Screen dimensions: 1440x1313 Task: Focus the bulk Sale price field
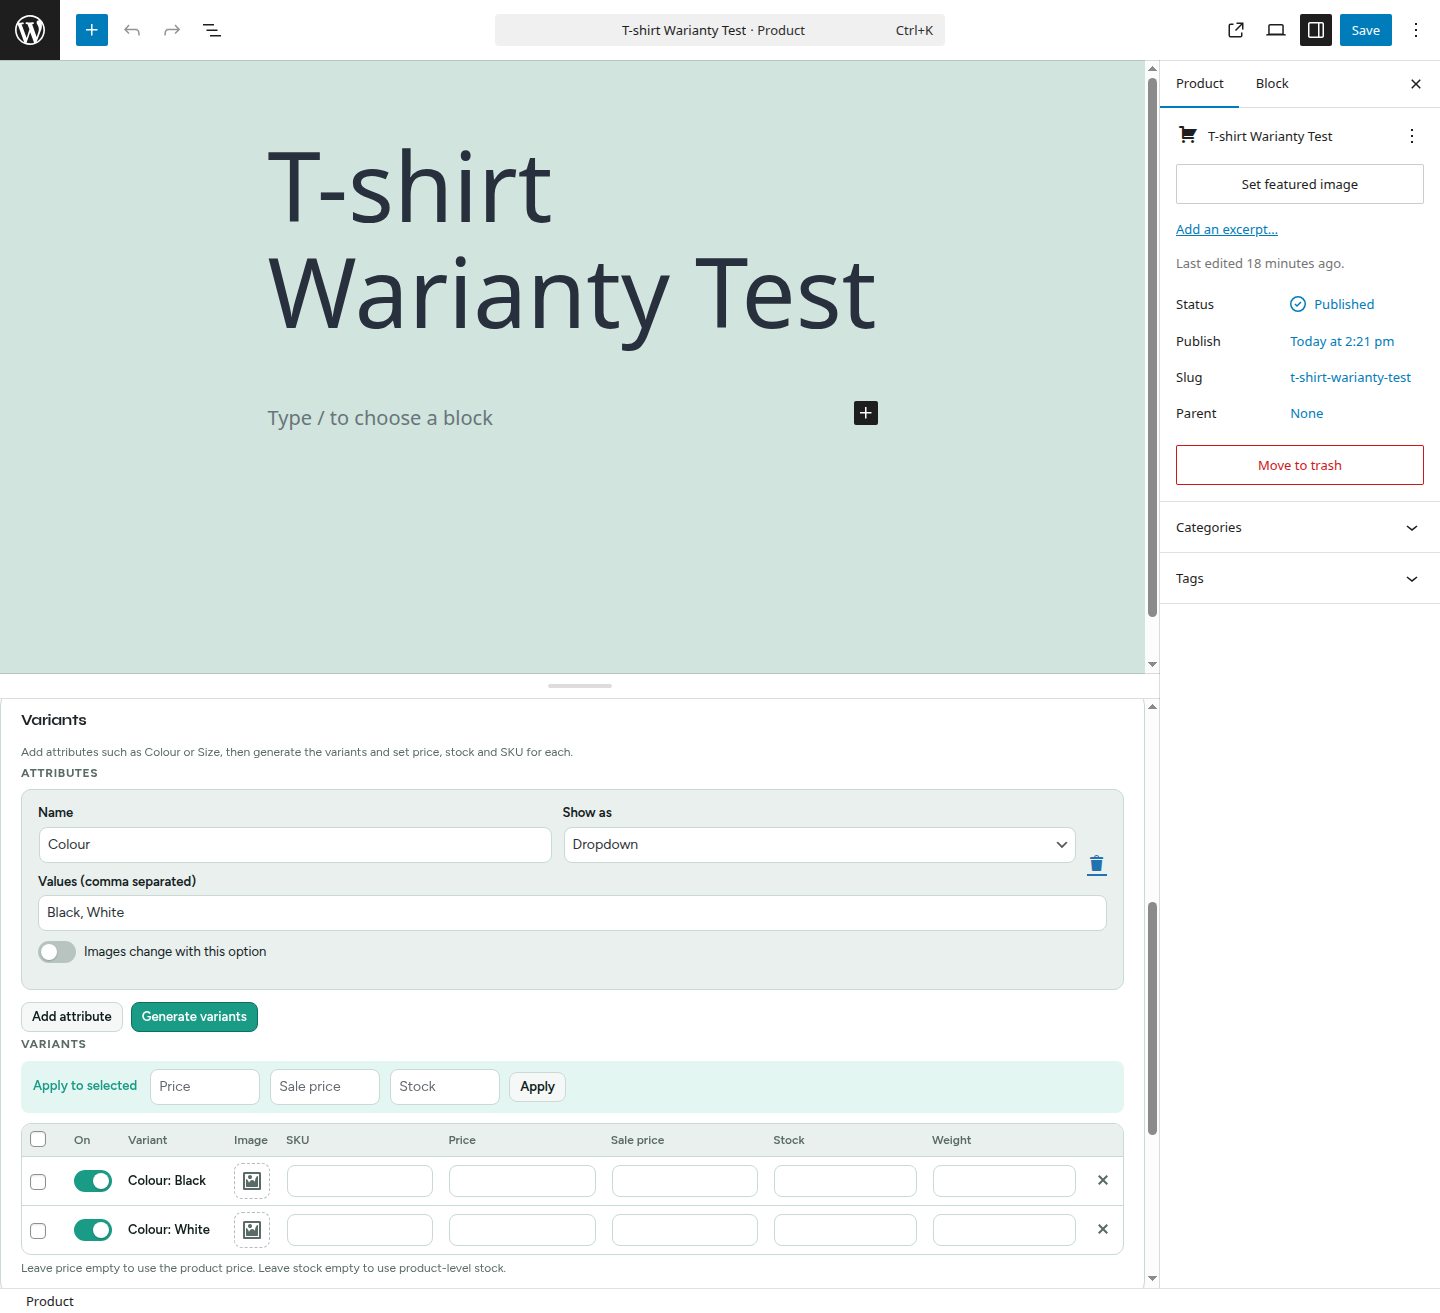[x=325, y=1087]
